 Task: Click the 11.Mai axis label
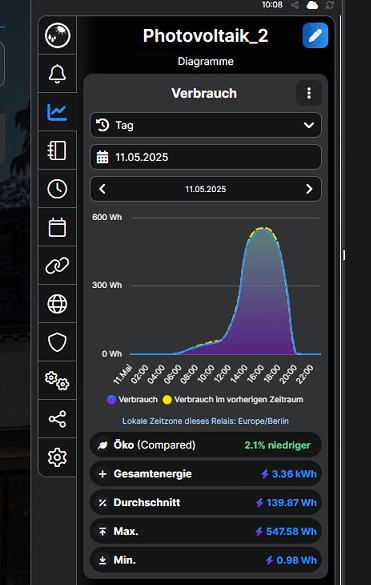(123, 374)
